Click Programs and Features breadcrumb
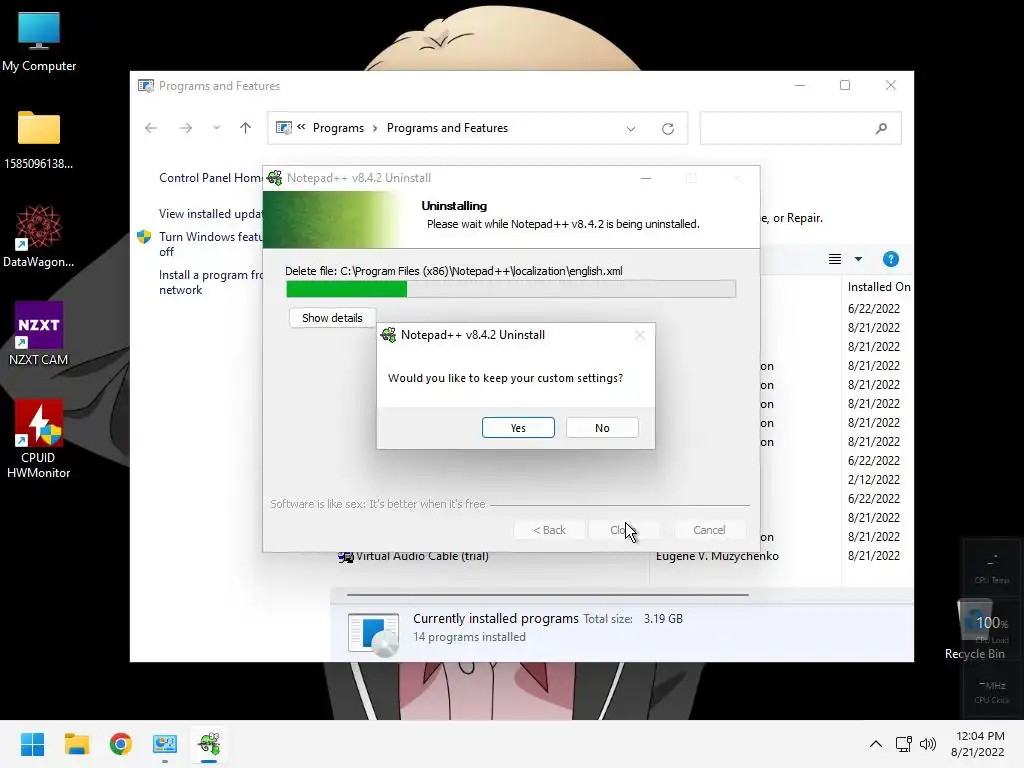The width and height of the screenshot is (1024, 768). (x=447, y=128)
